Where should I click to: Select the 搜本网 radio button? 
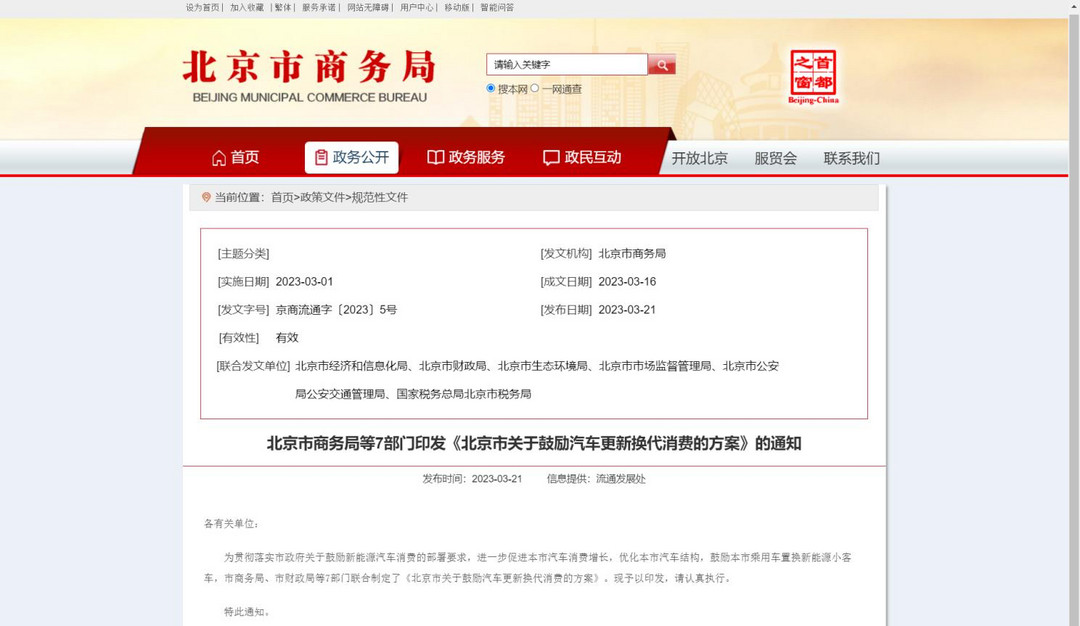coord(490,88)
